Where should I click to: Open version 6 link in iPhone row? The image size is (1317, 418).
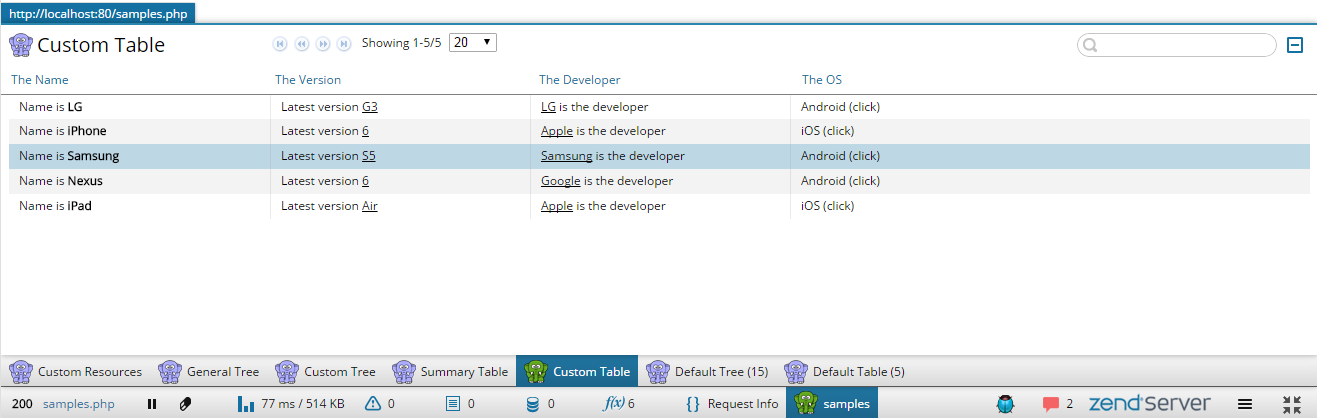365,131
